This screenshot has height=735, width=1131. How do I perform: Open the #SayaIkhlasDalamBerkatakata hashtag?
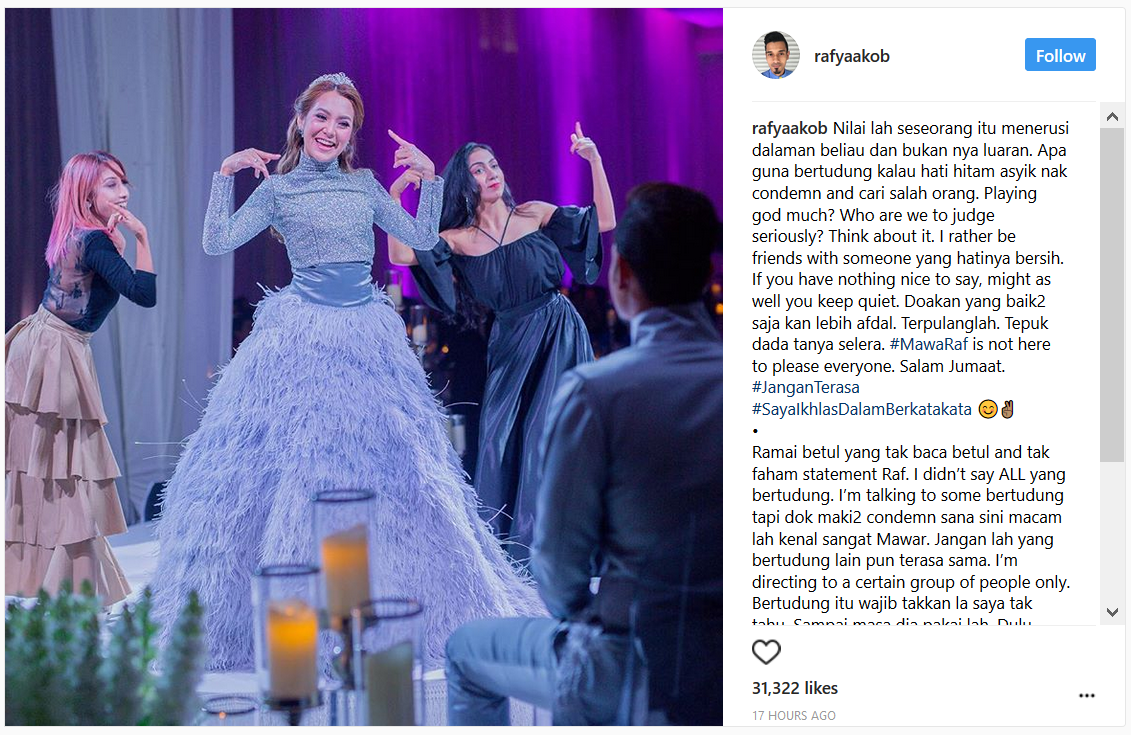coord(861,410)
